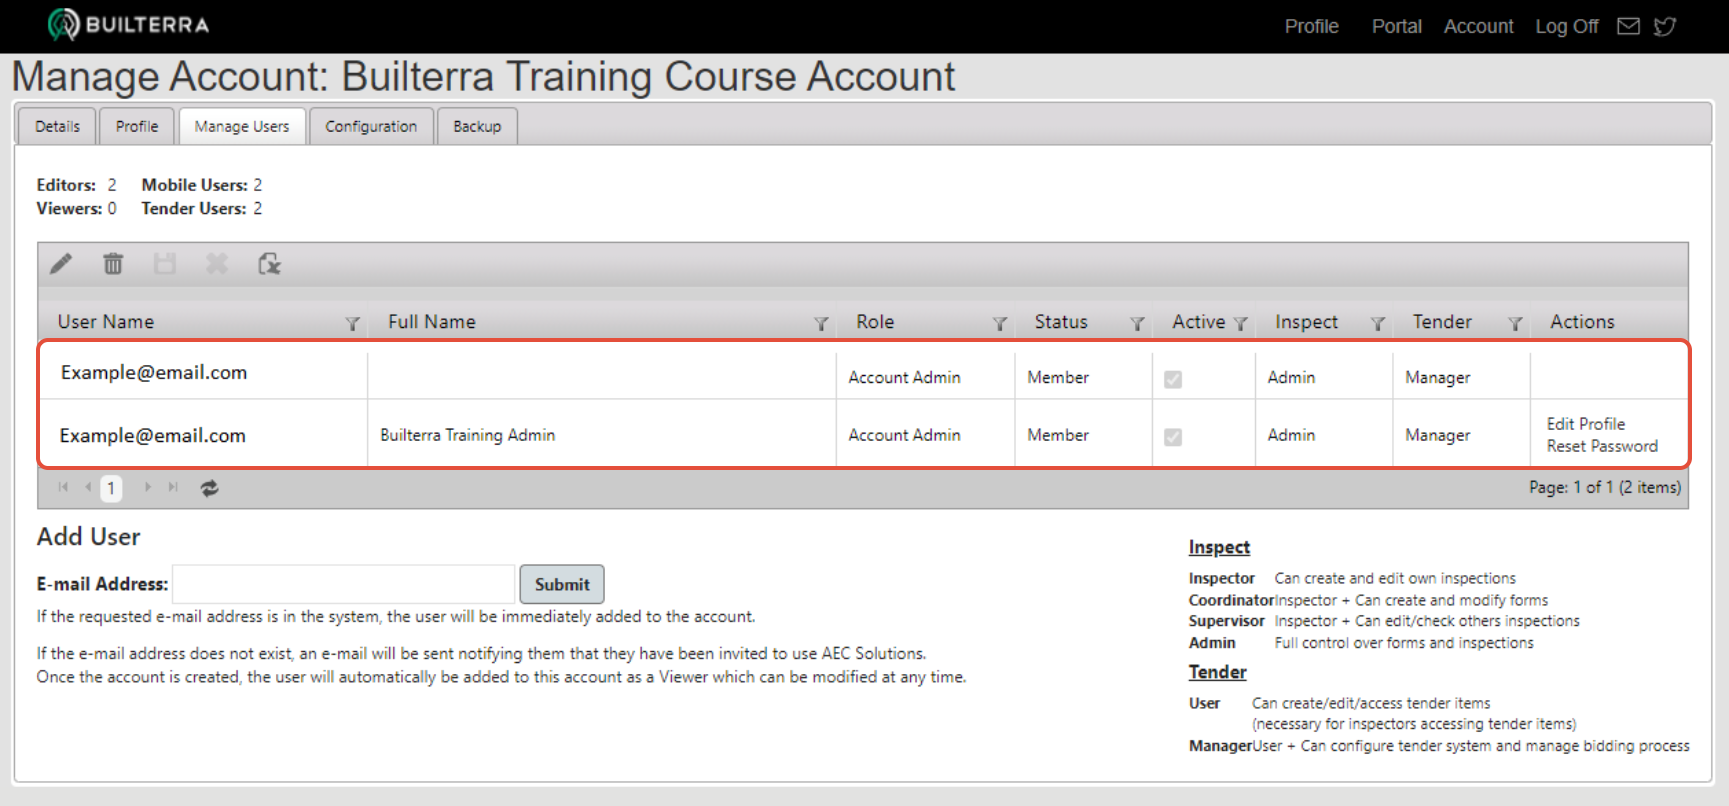
Task: Click Account Admin role in first row
Action: click(904, 377)
